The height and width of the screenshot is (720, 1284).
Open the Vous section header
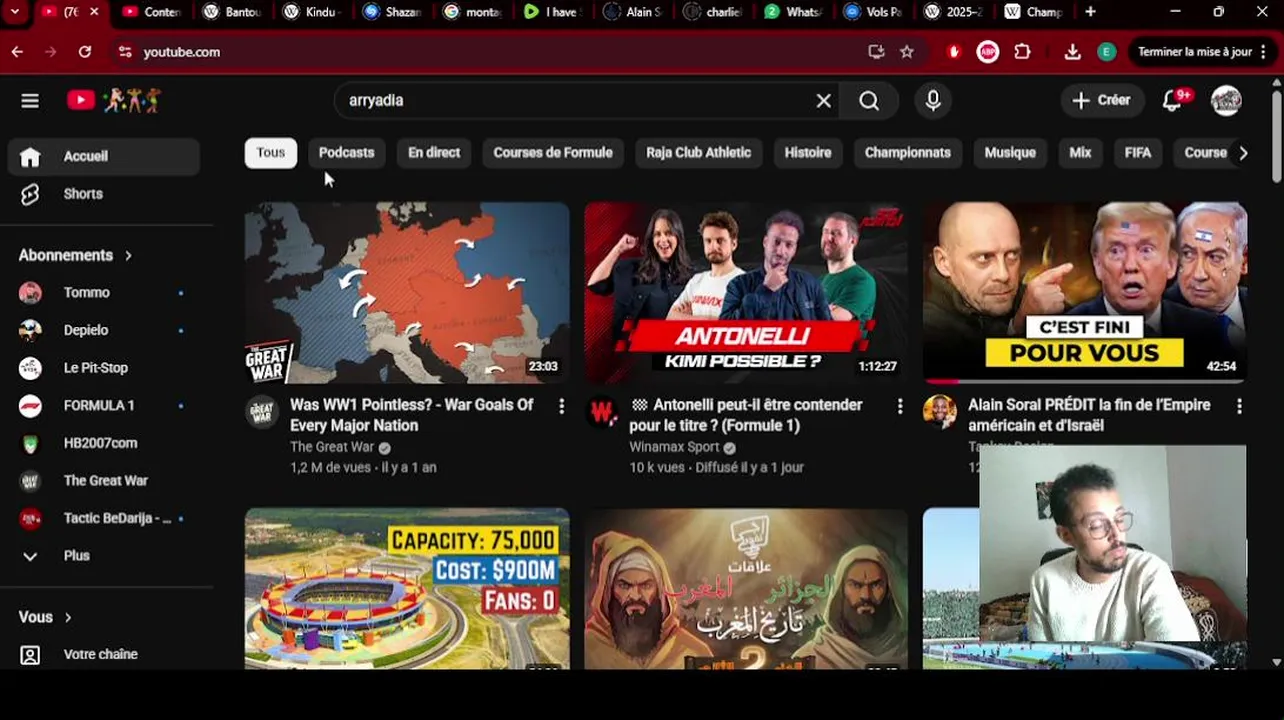click(45, 617)
